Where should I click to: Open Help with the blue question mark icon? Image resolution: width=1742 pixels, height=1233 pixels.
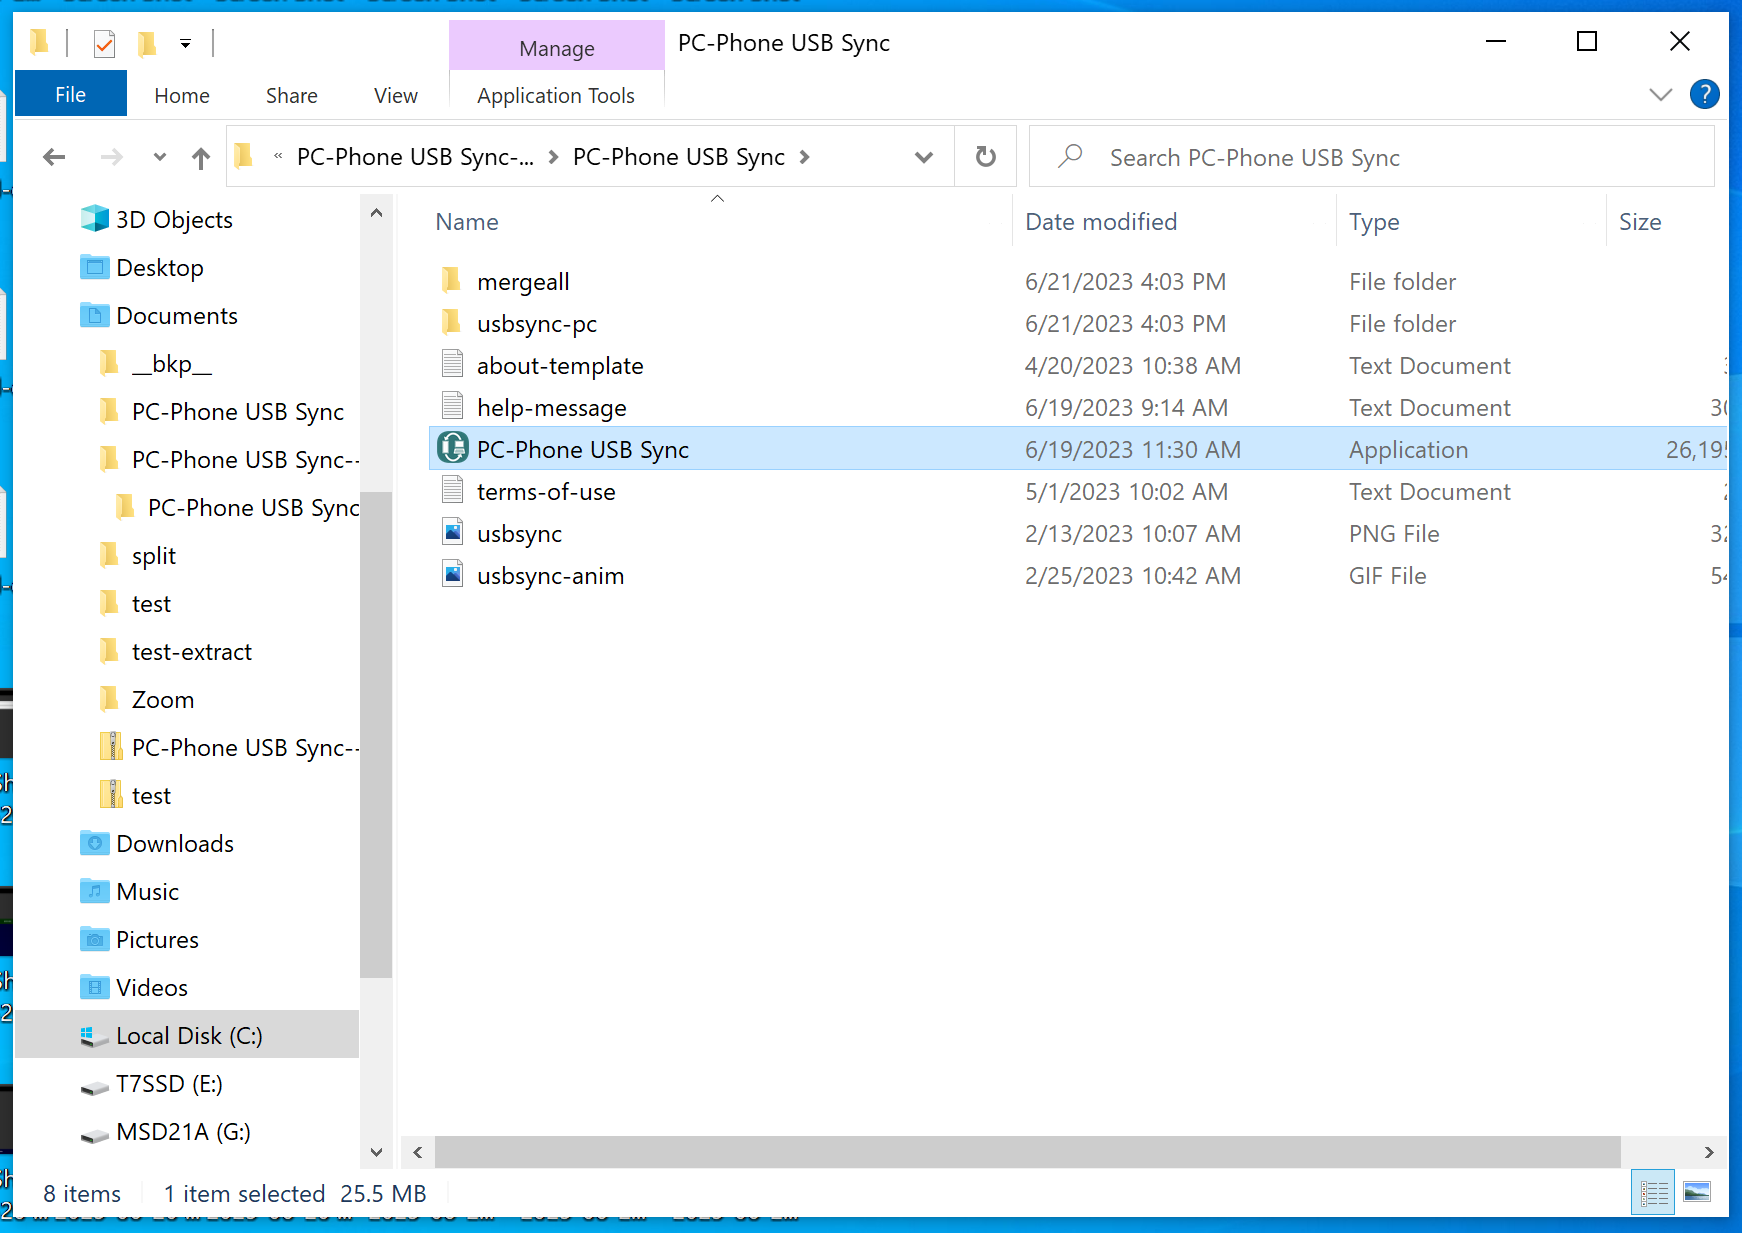tap(1704, 94)
